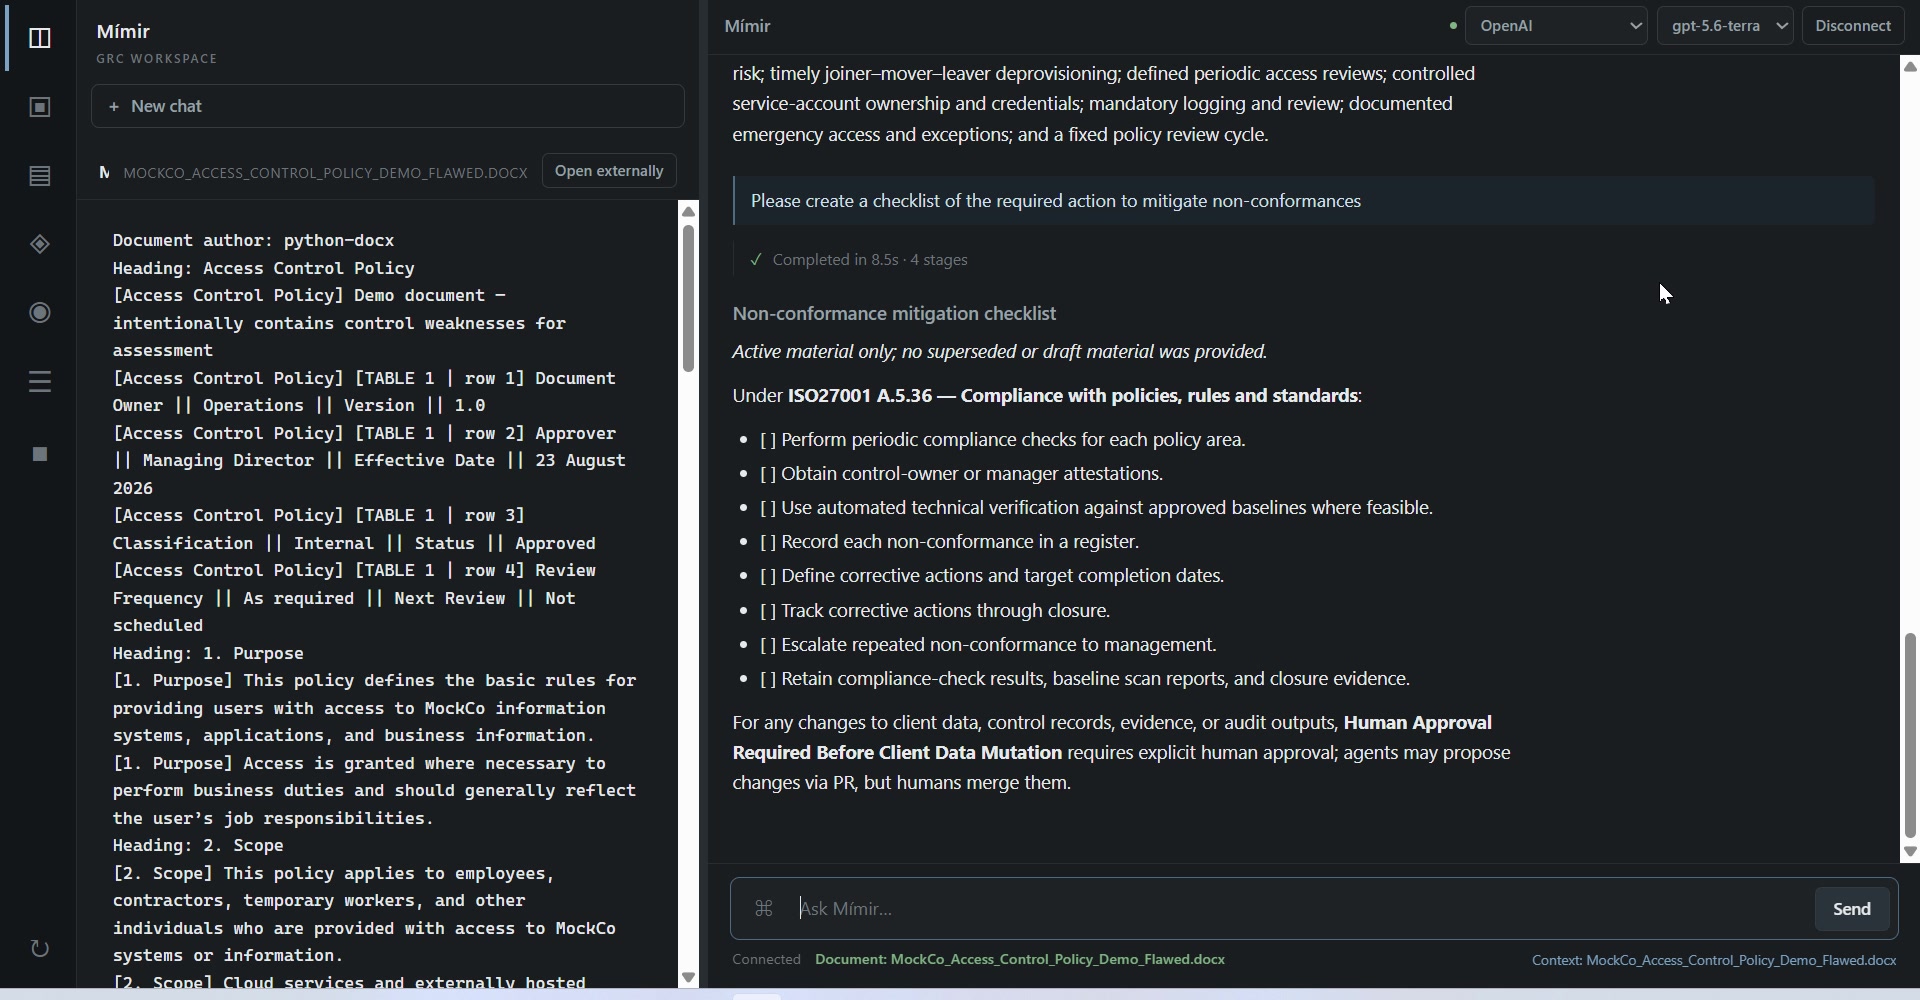The image size is (1920, 1000).
Task: Click the document panel scrollbar thumb
Action: click(688, 298)
